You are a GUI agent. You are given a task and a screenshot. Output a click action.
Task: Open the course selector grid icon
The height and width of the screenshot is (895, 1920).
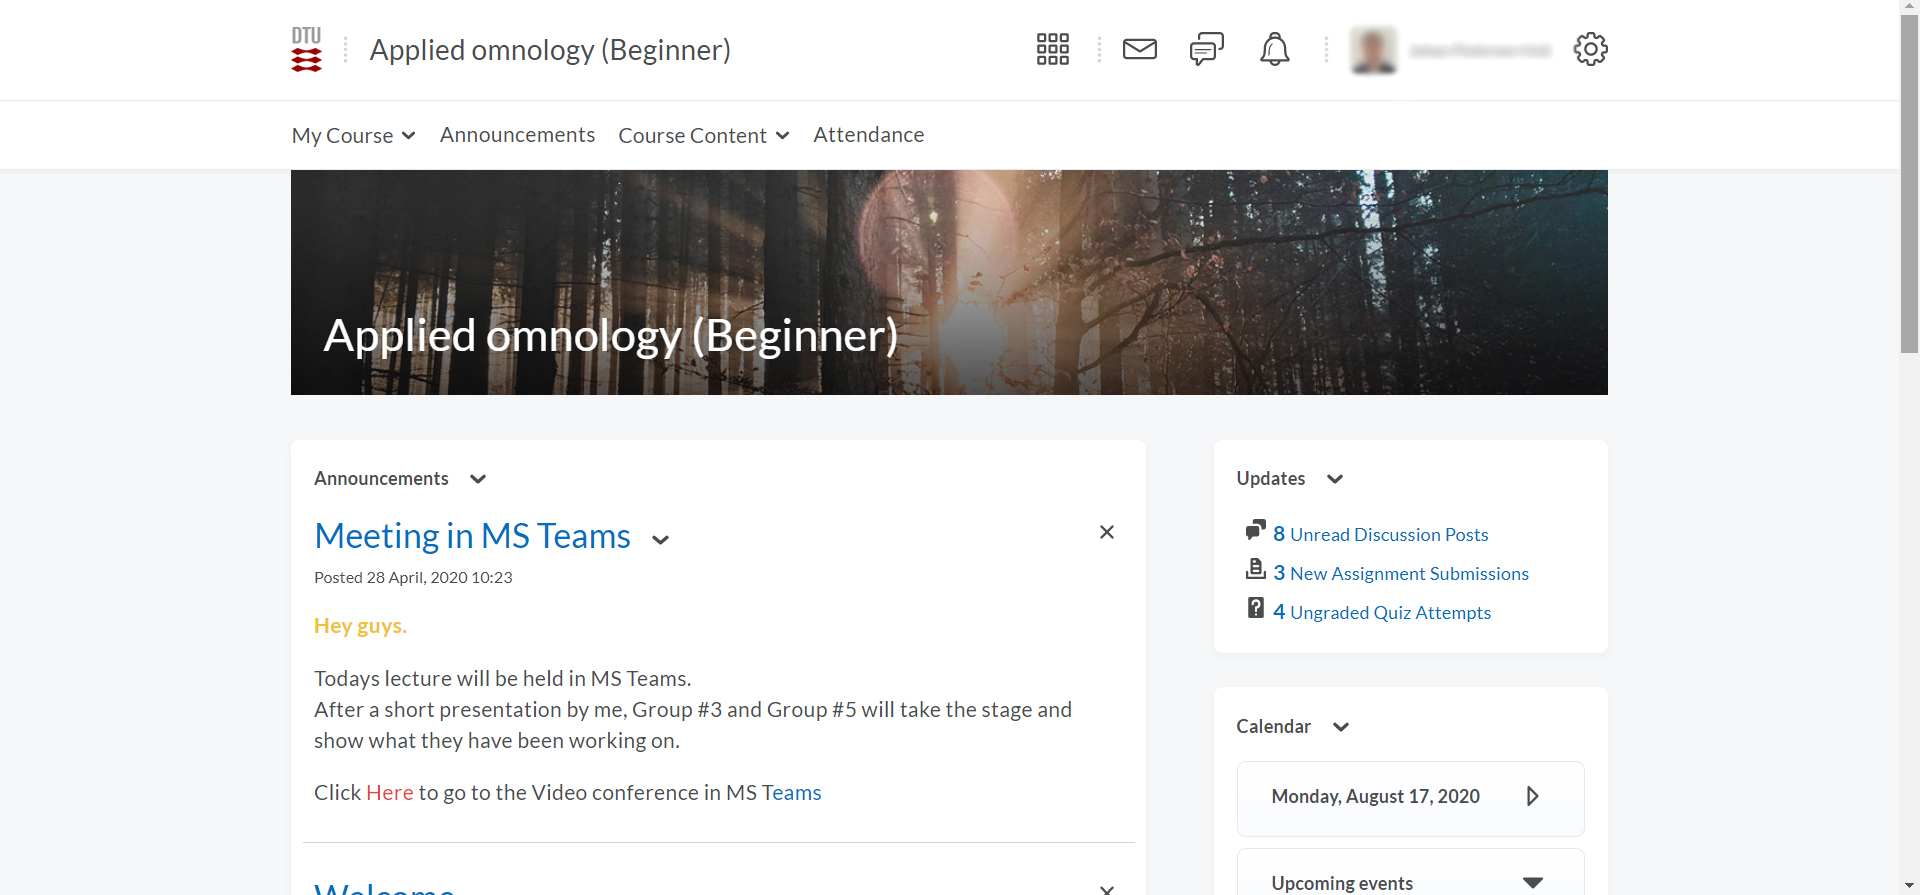1052,49
